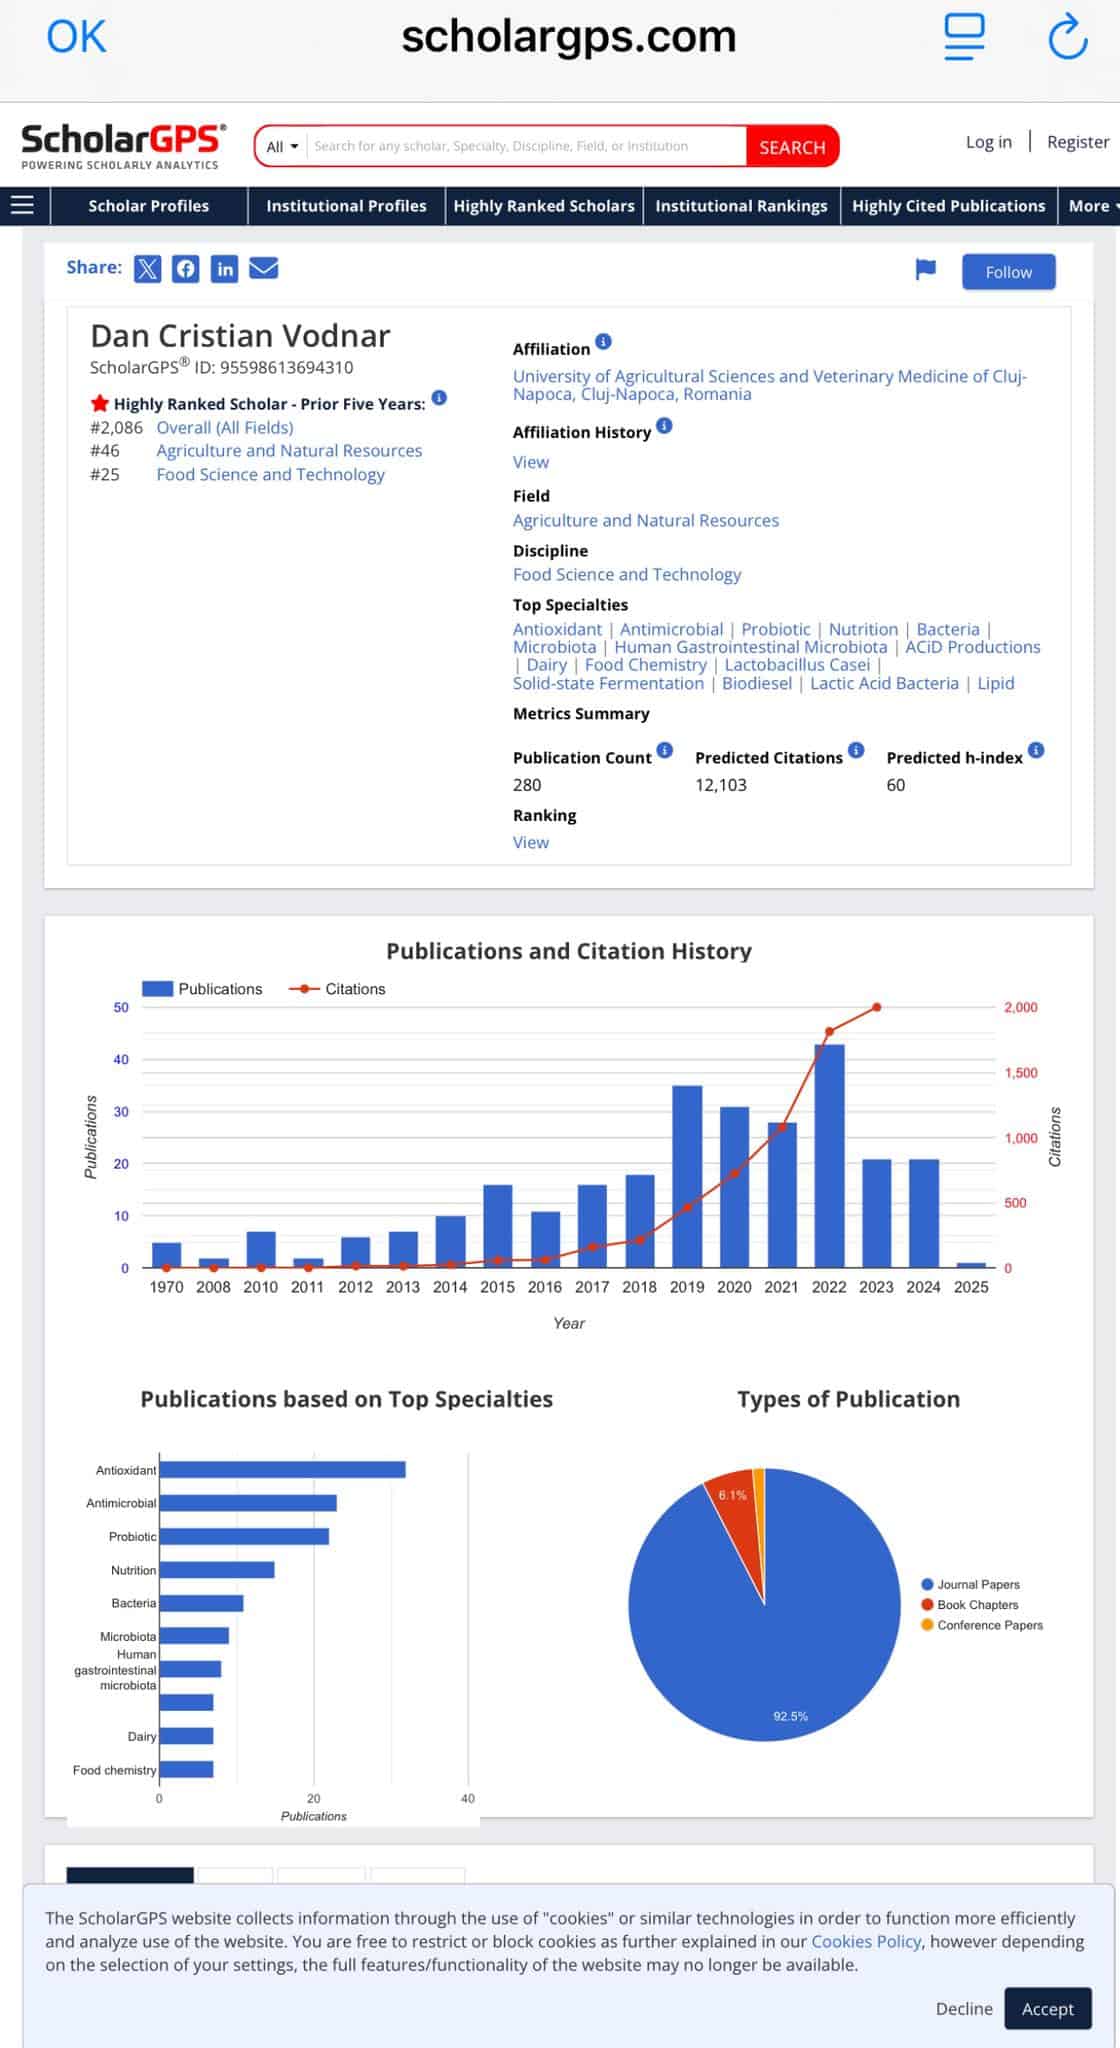Share profile on Facebook

[186, 269]
